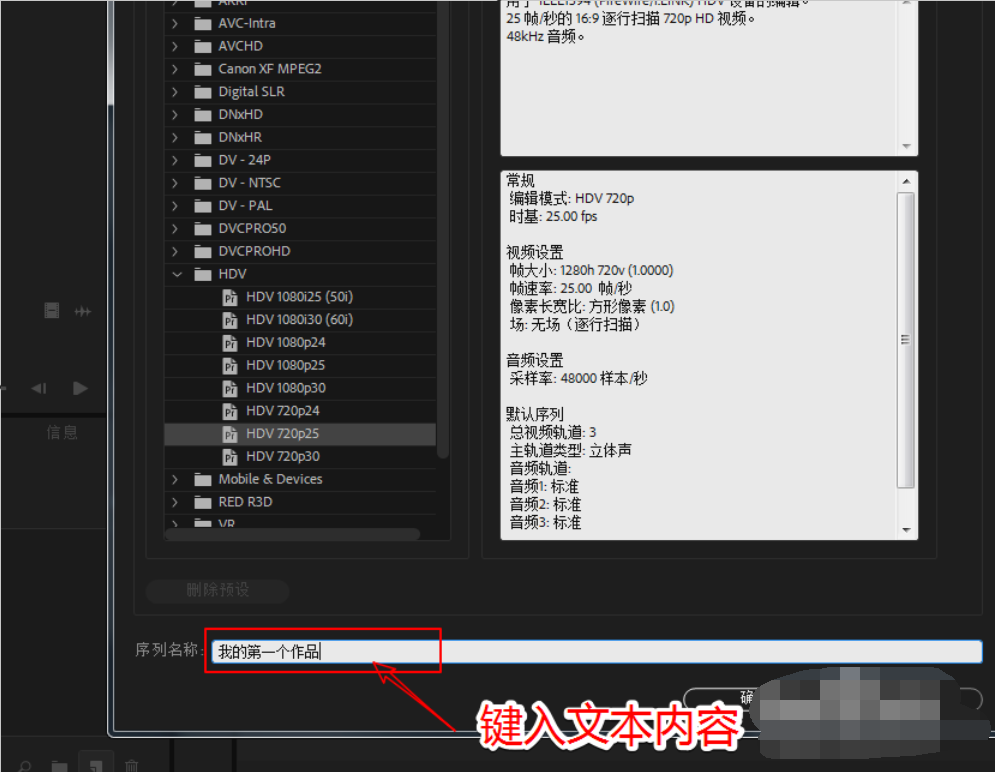
Task: Click the 删除预设 button
Action: [x=218, y=591]
